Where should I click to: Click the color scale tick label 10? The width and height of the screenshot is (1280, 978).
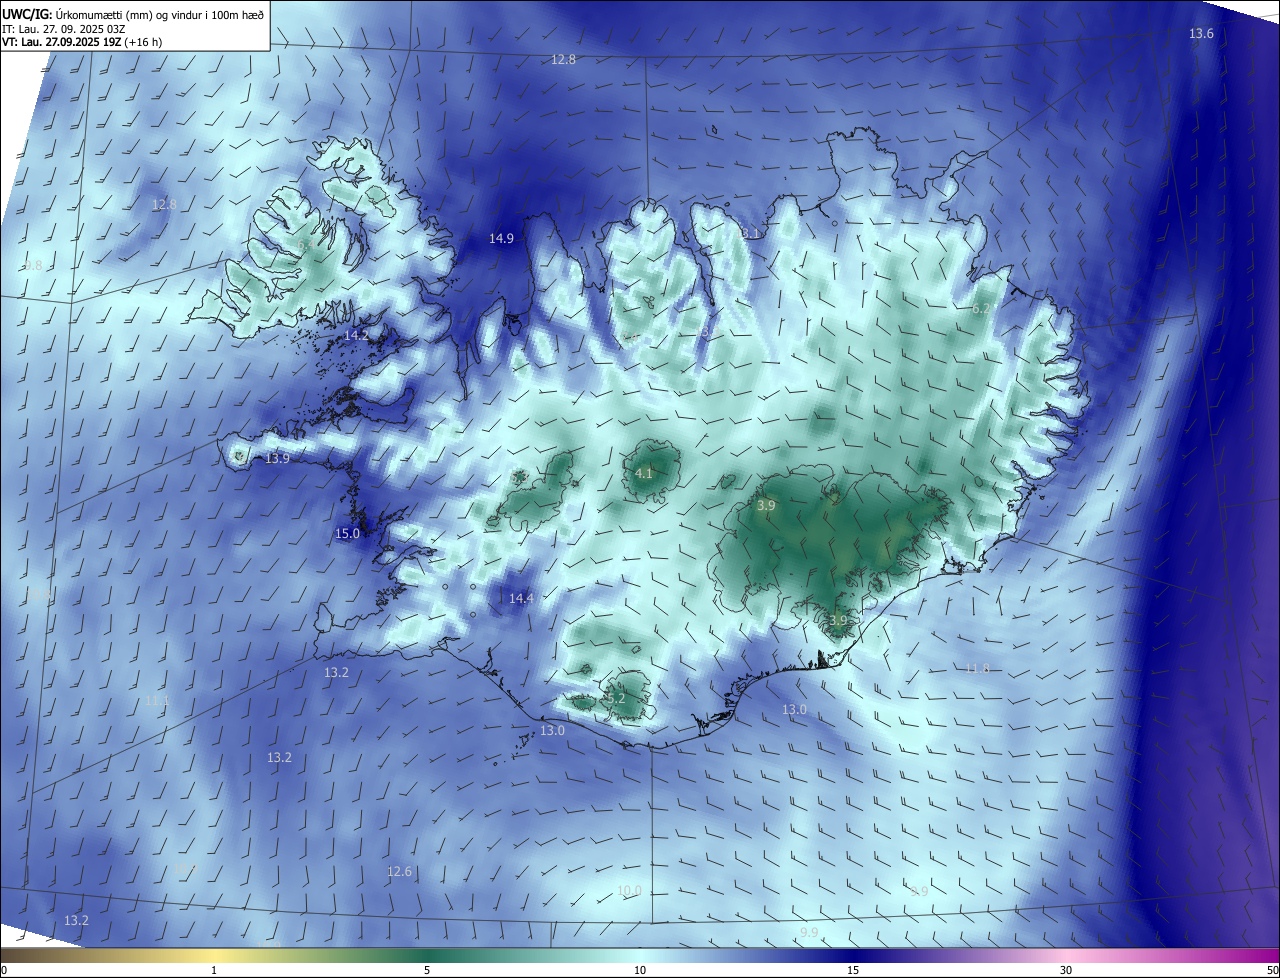tap(640, 970)
